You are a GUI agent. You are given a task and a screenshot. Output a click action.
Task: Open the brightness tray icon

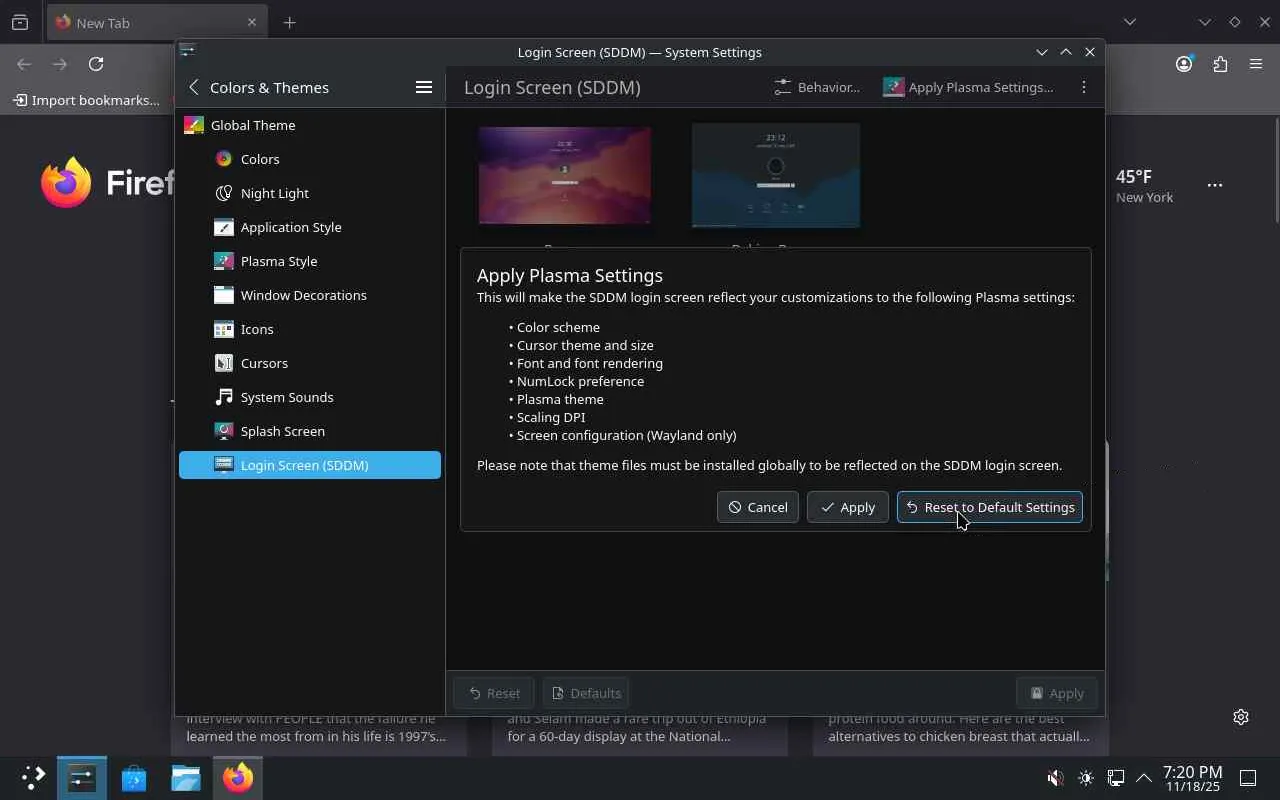coord(1086,778)
